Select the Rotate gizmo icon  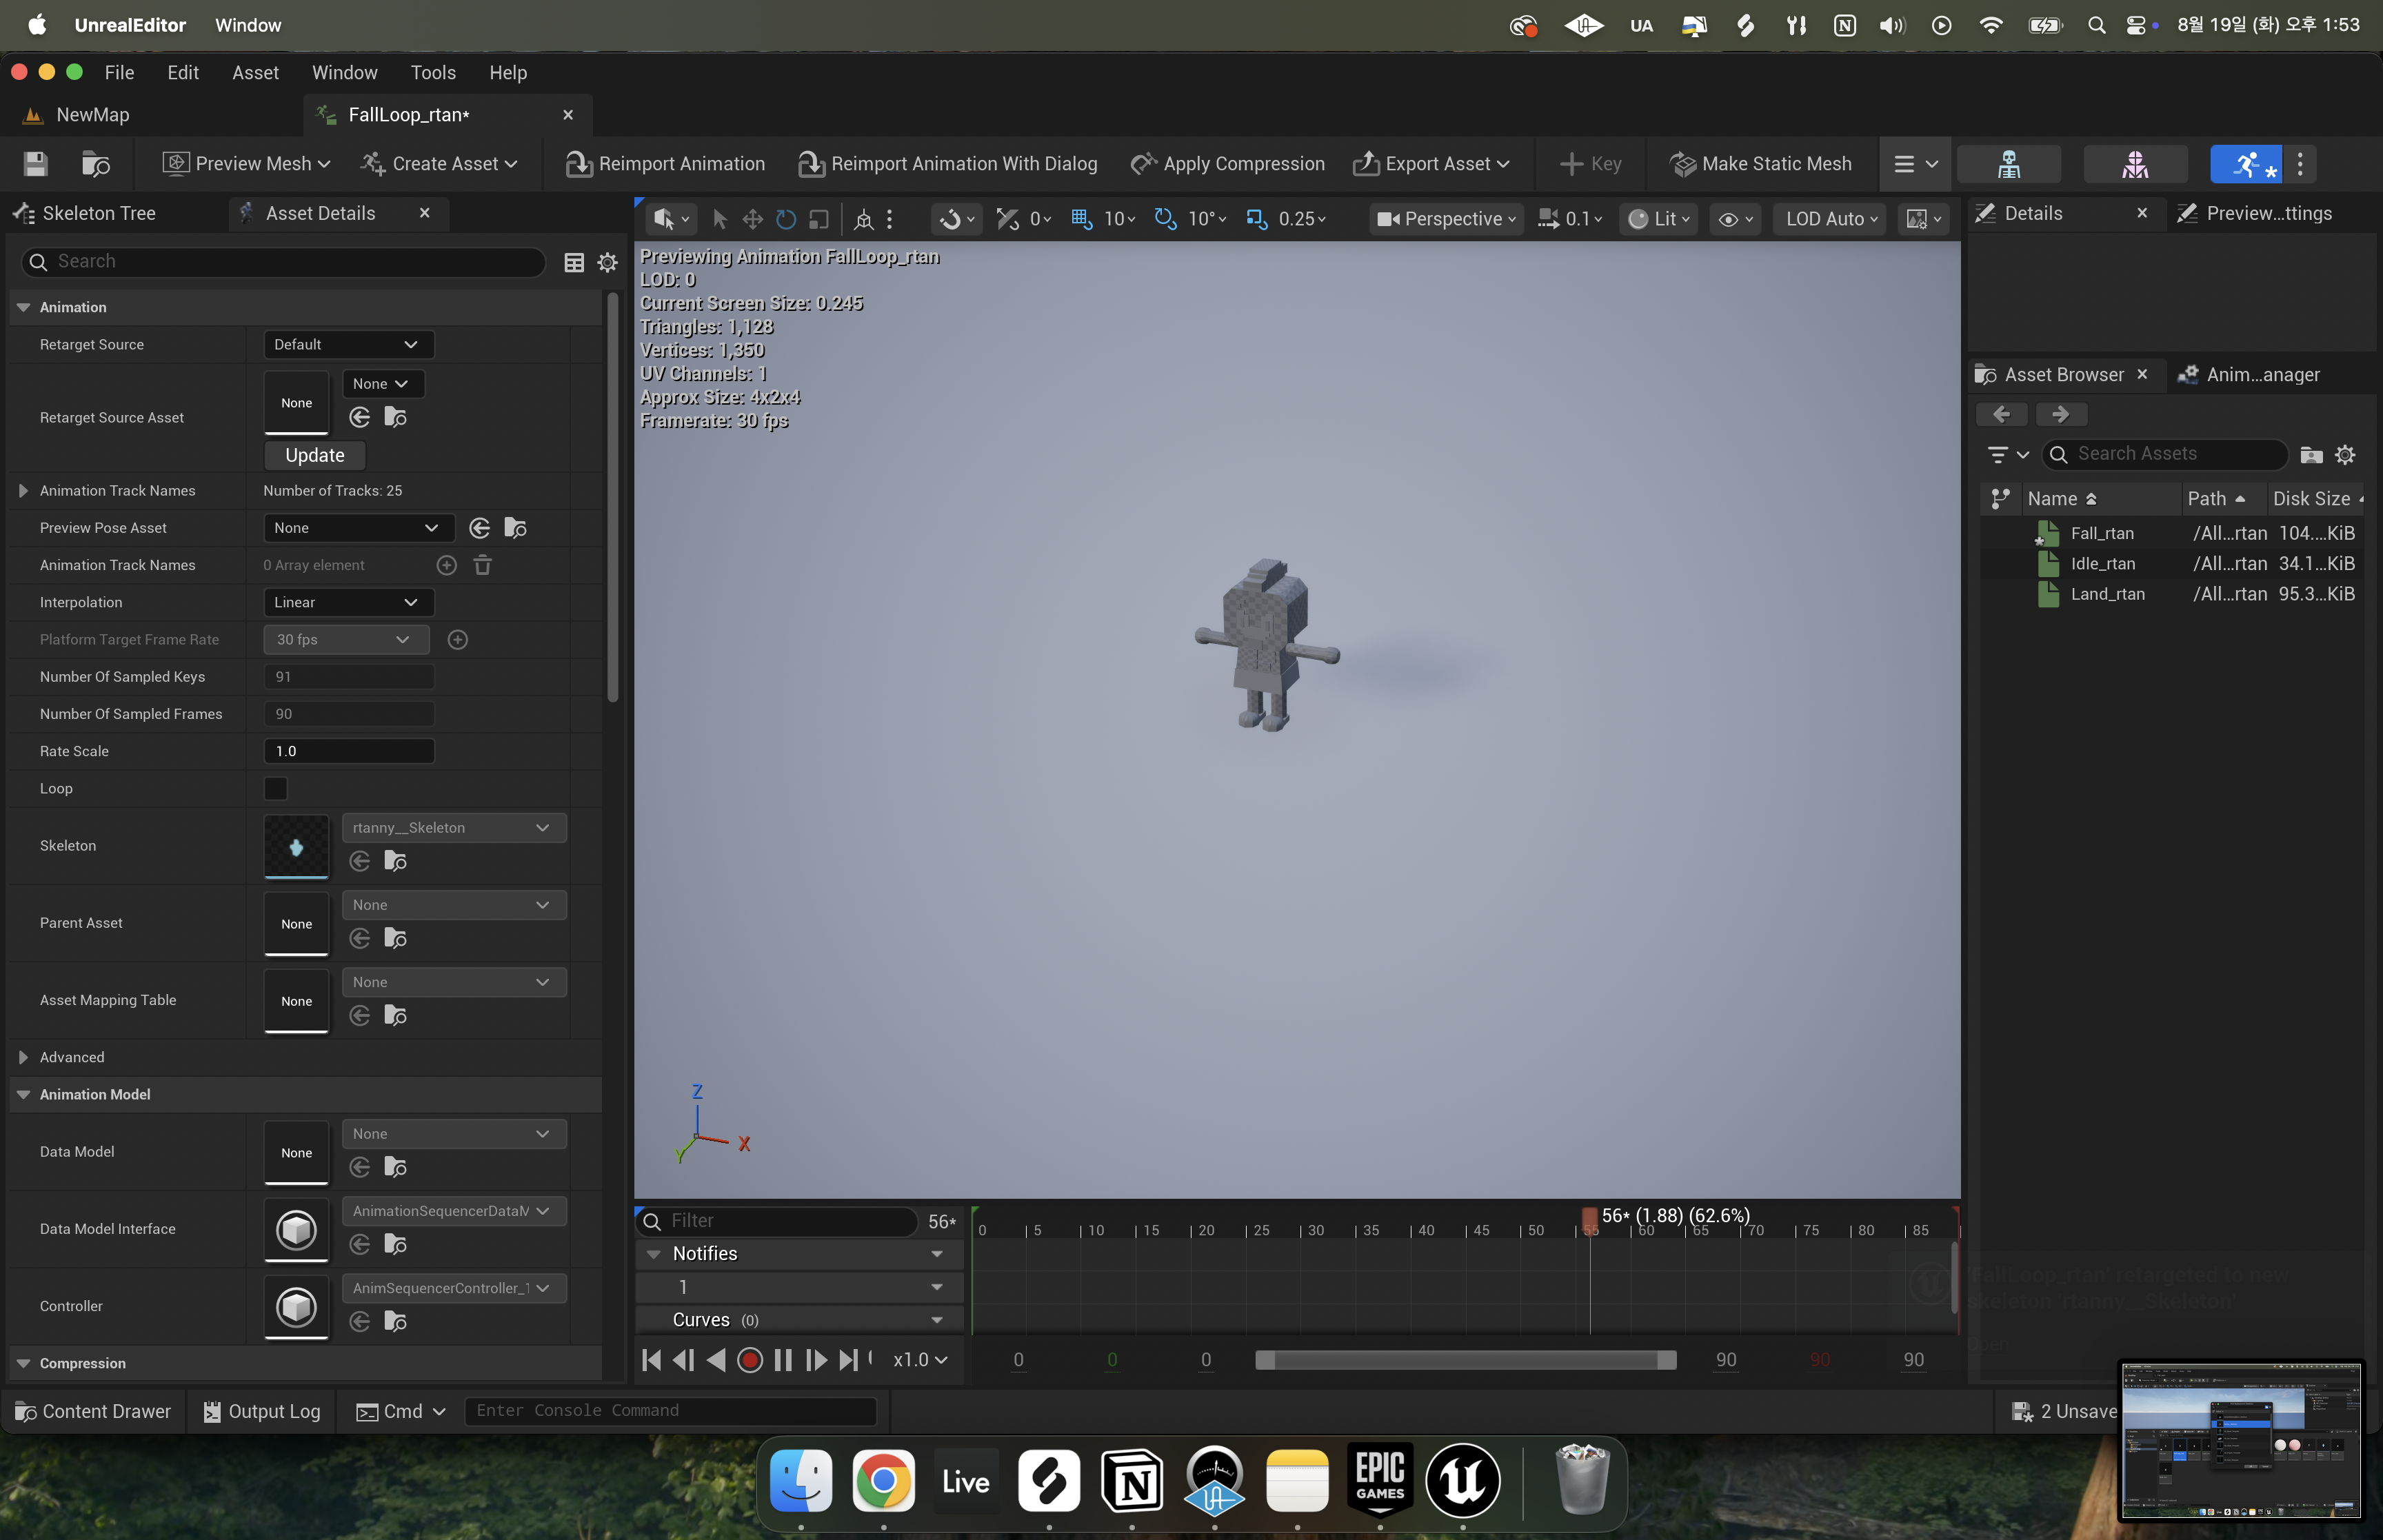click(786, 219)
